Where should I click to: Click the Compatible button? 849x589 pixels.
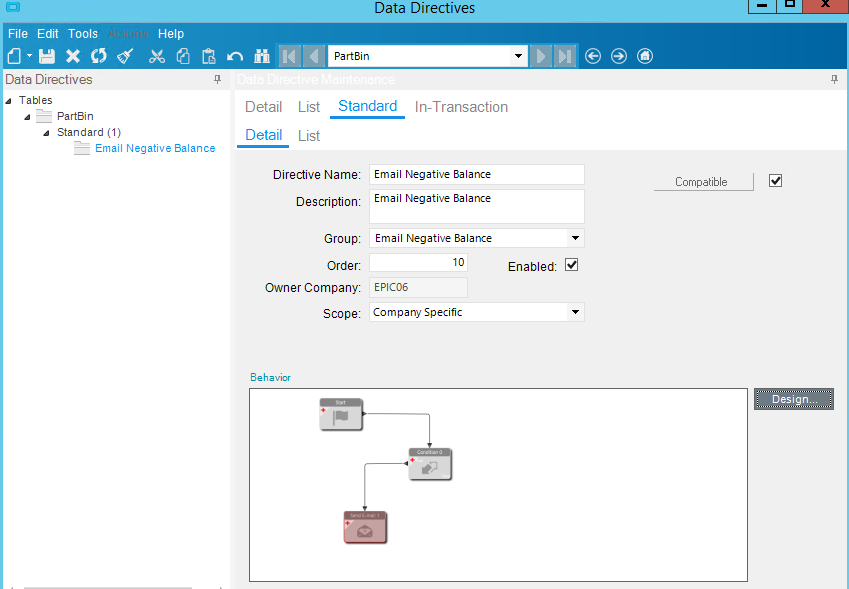(703, 182)
